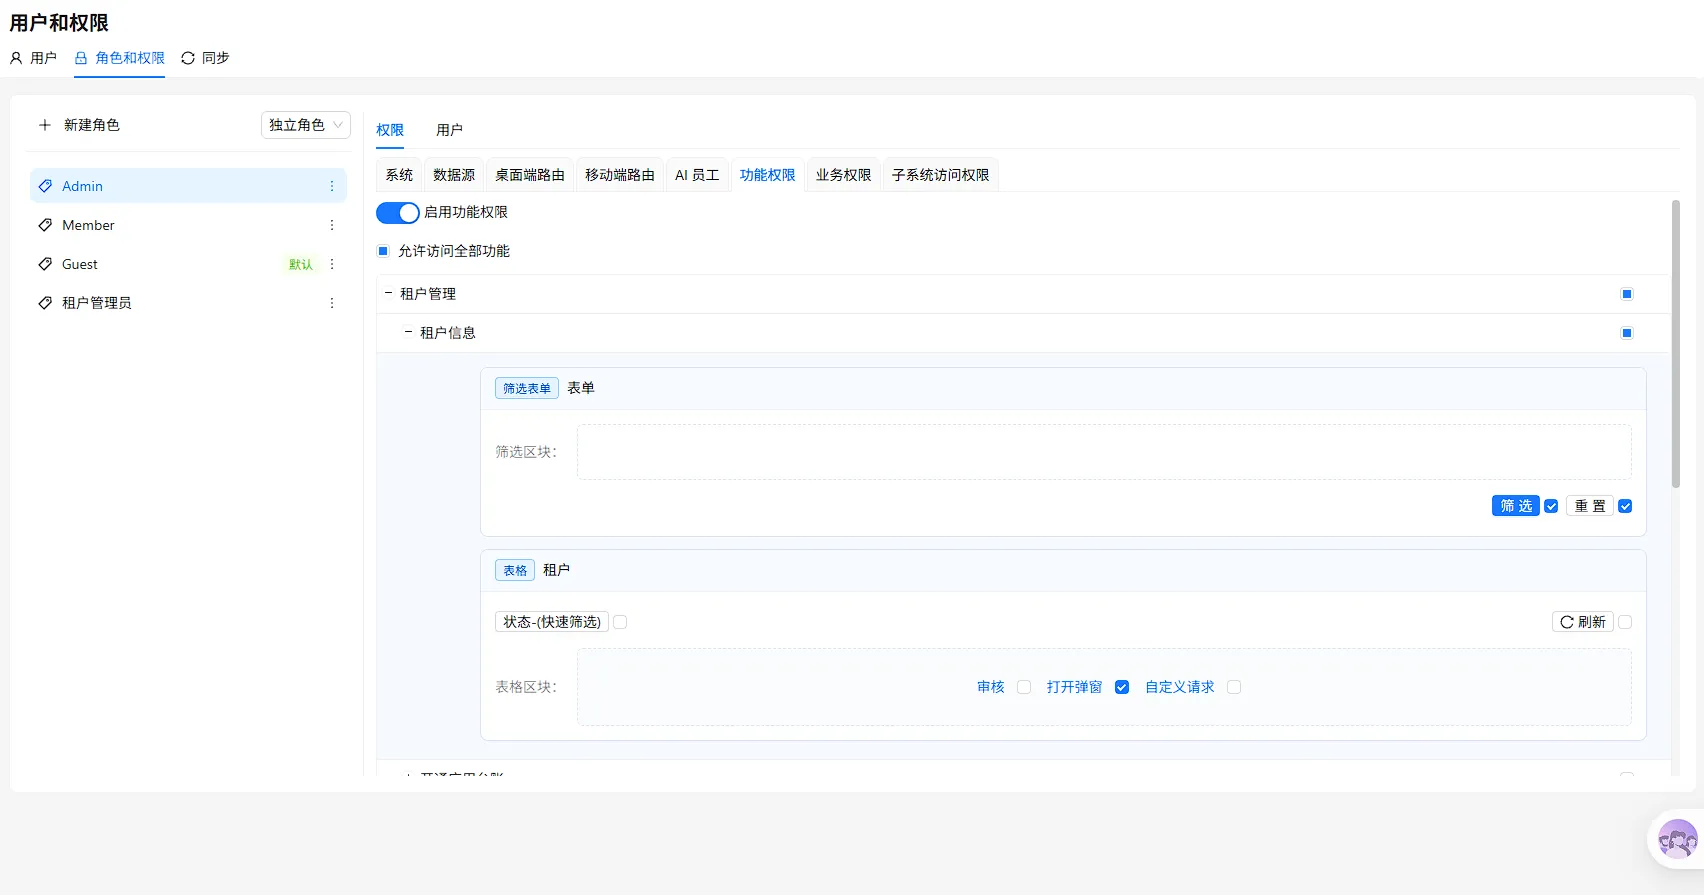This screenshot has width=1704, height=895.
Task: Check the 自定义请求 permission checkbox
Action: tap(1234, 687)
